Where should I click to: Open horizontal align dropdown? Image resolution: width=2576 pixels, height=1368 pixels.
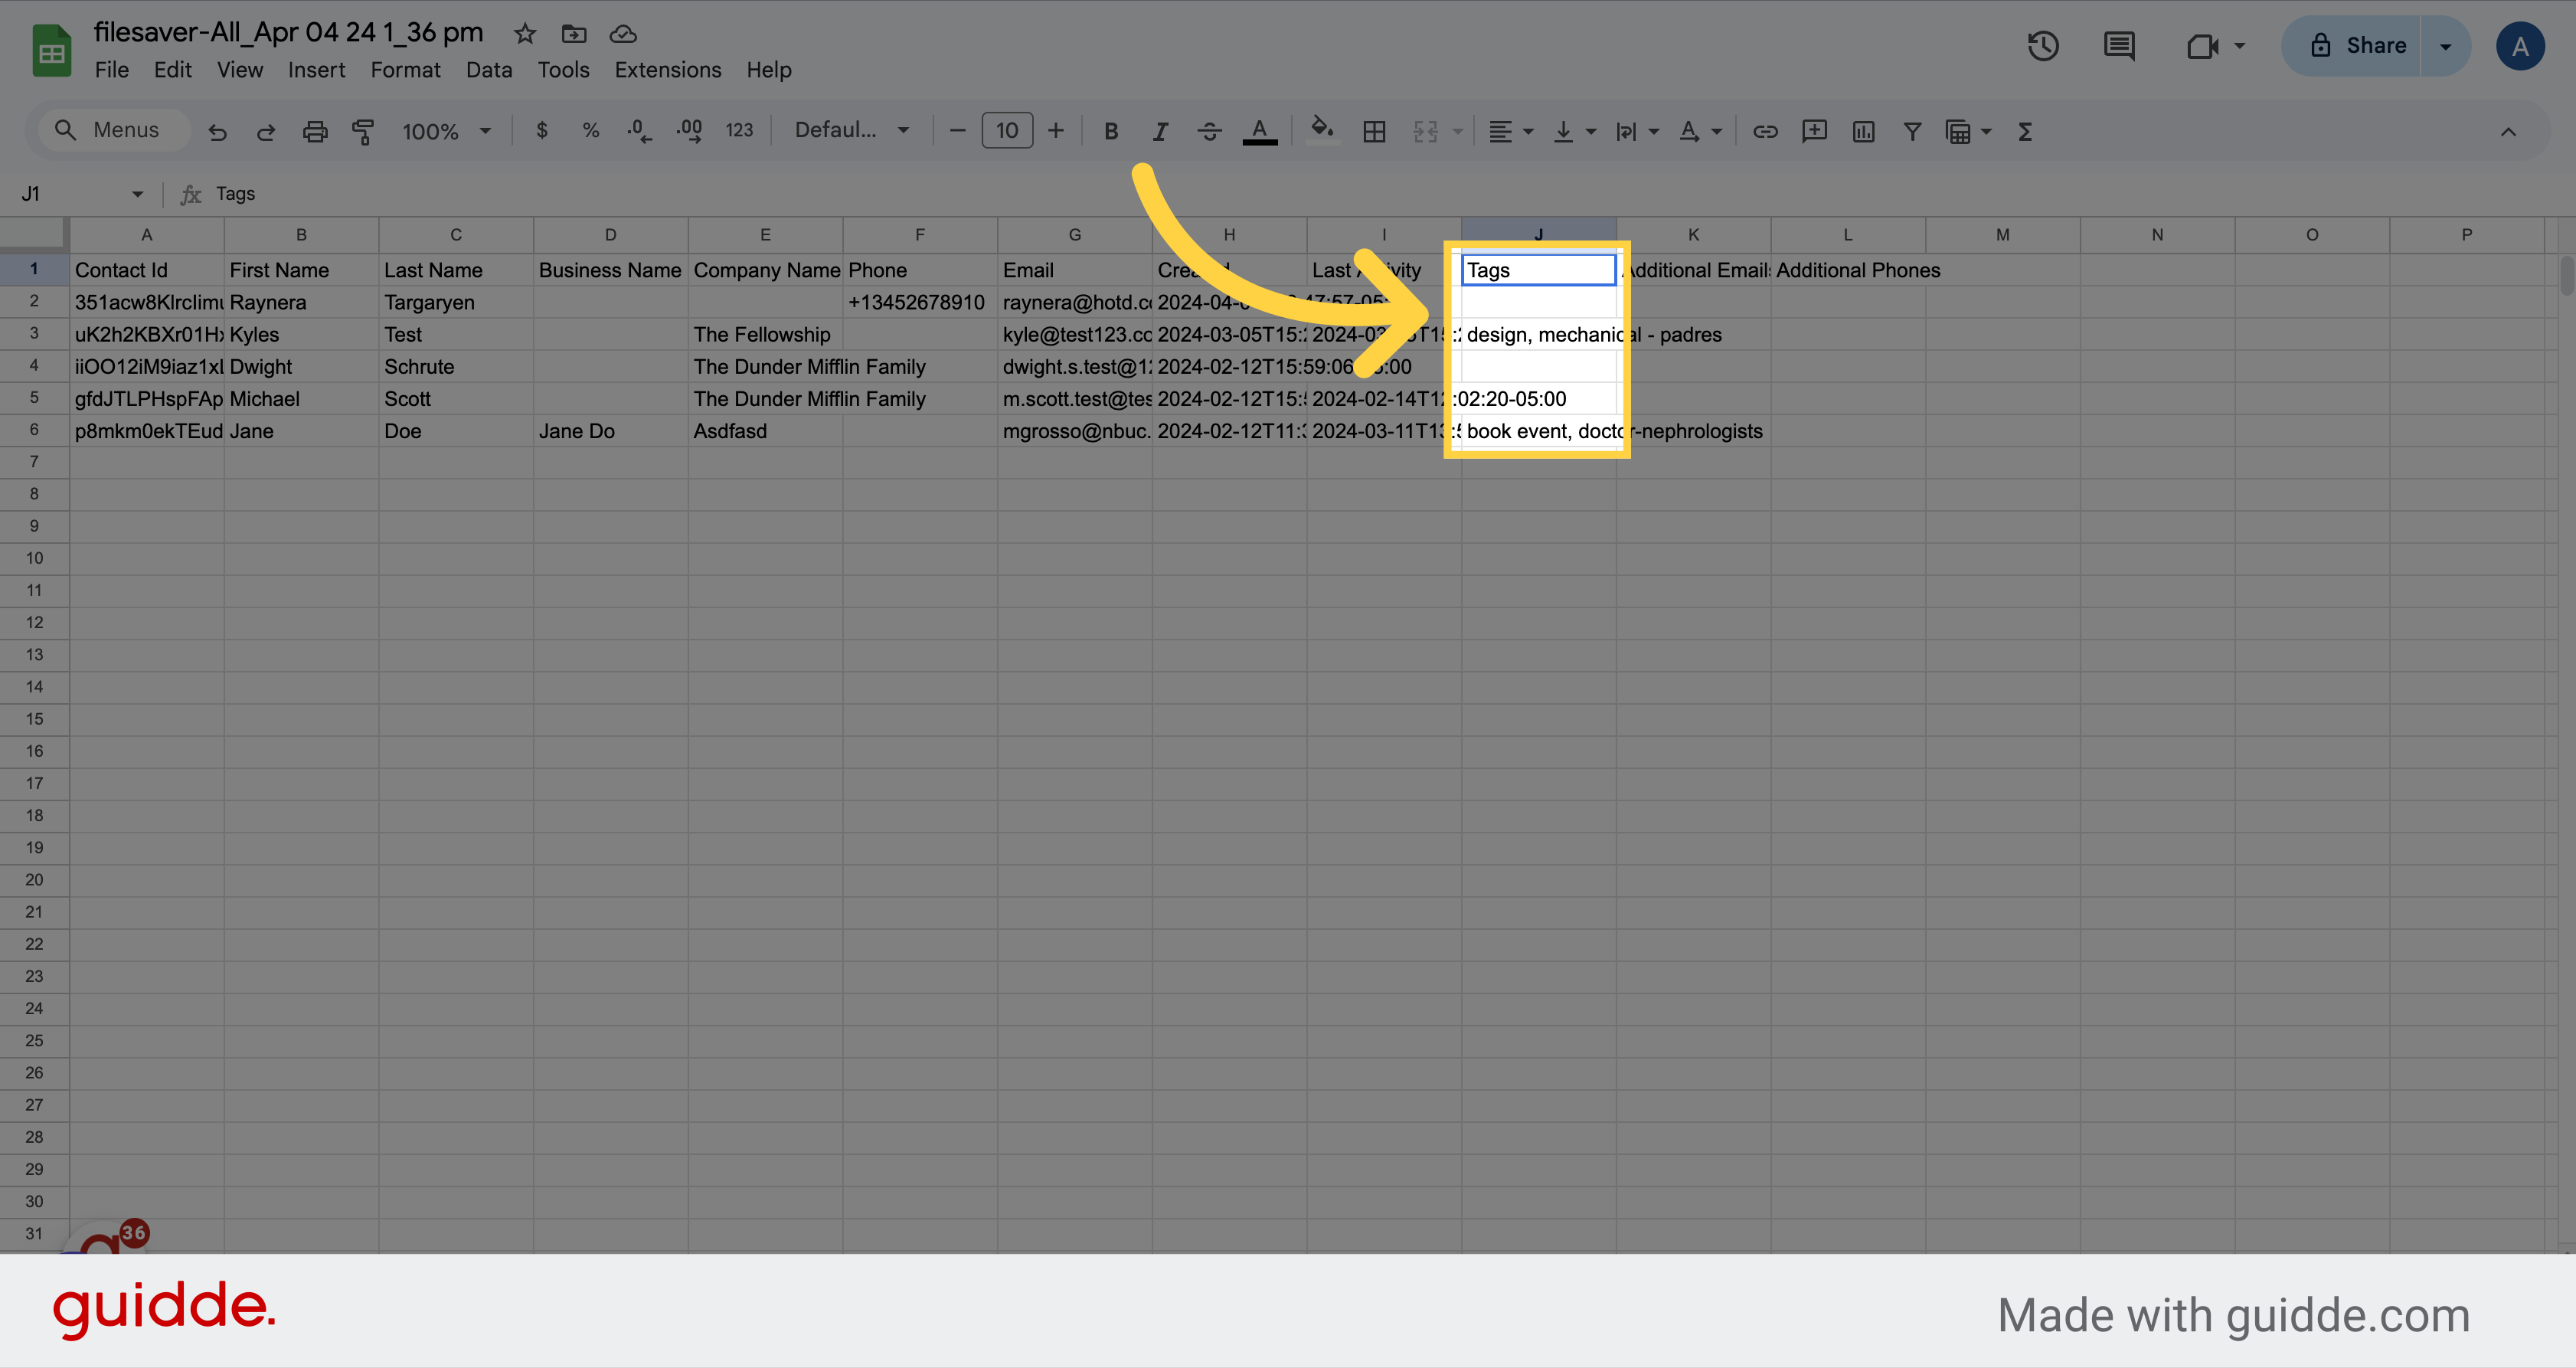pos(1511,131)
